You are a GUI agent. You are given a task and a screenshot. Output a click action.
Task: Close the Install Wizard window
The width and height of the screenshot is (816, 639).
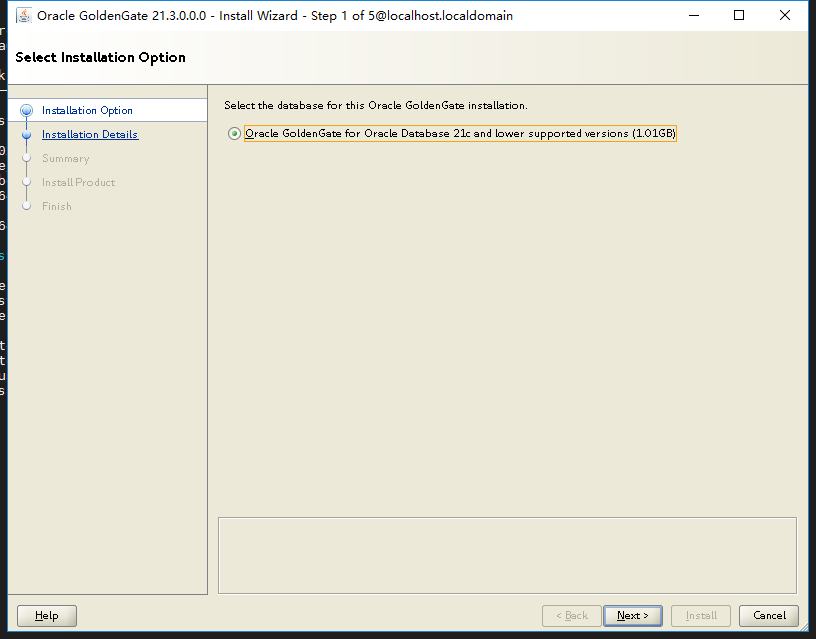point(785,16)
